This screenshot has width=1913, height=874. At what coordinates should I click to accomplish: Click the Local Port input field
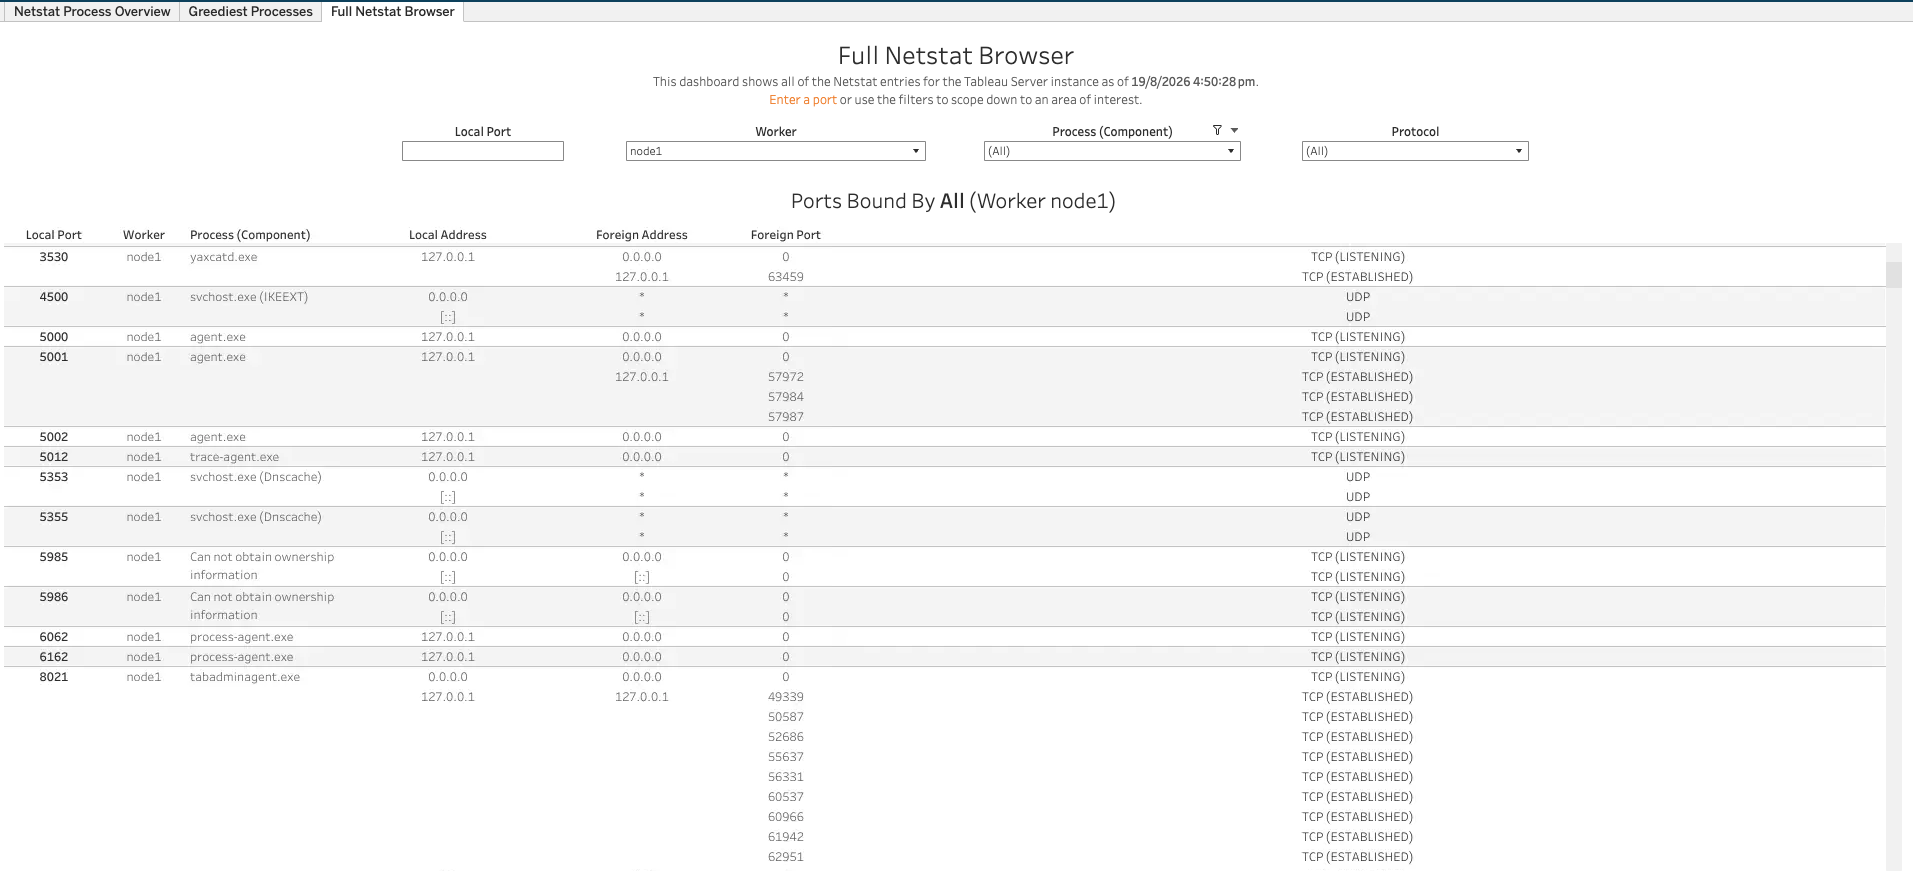point(483,151)
